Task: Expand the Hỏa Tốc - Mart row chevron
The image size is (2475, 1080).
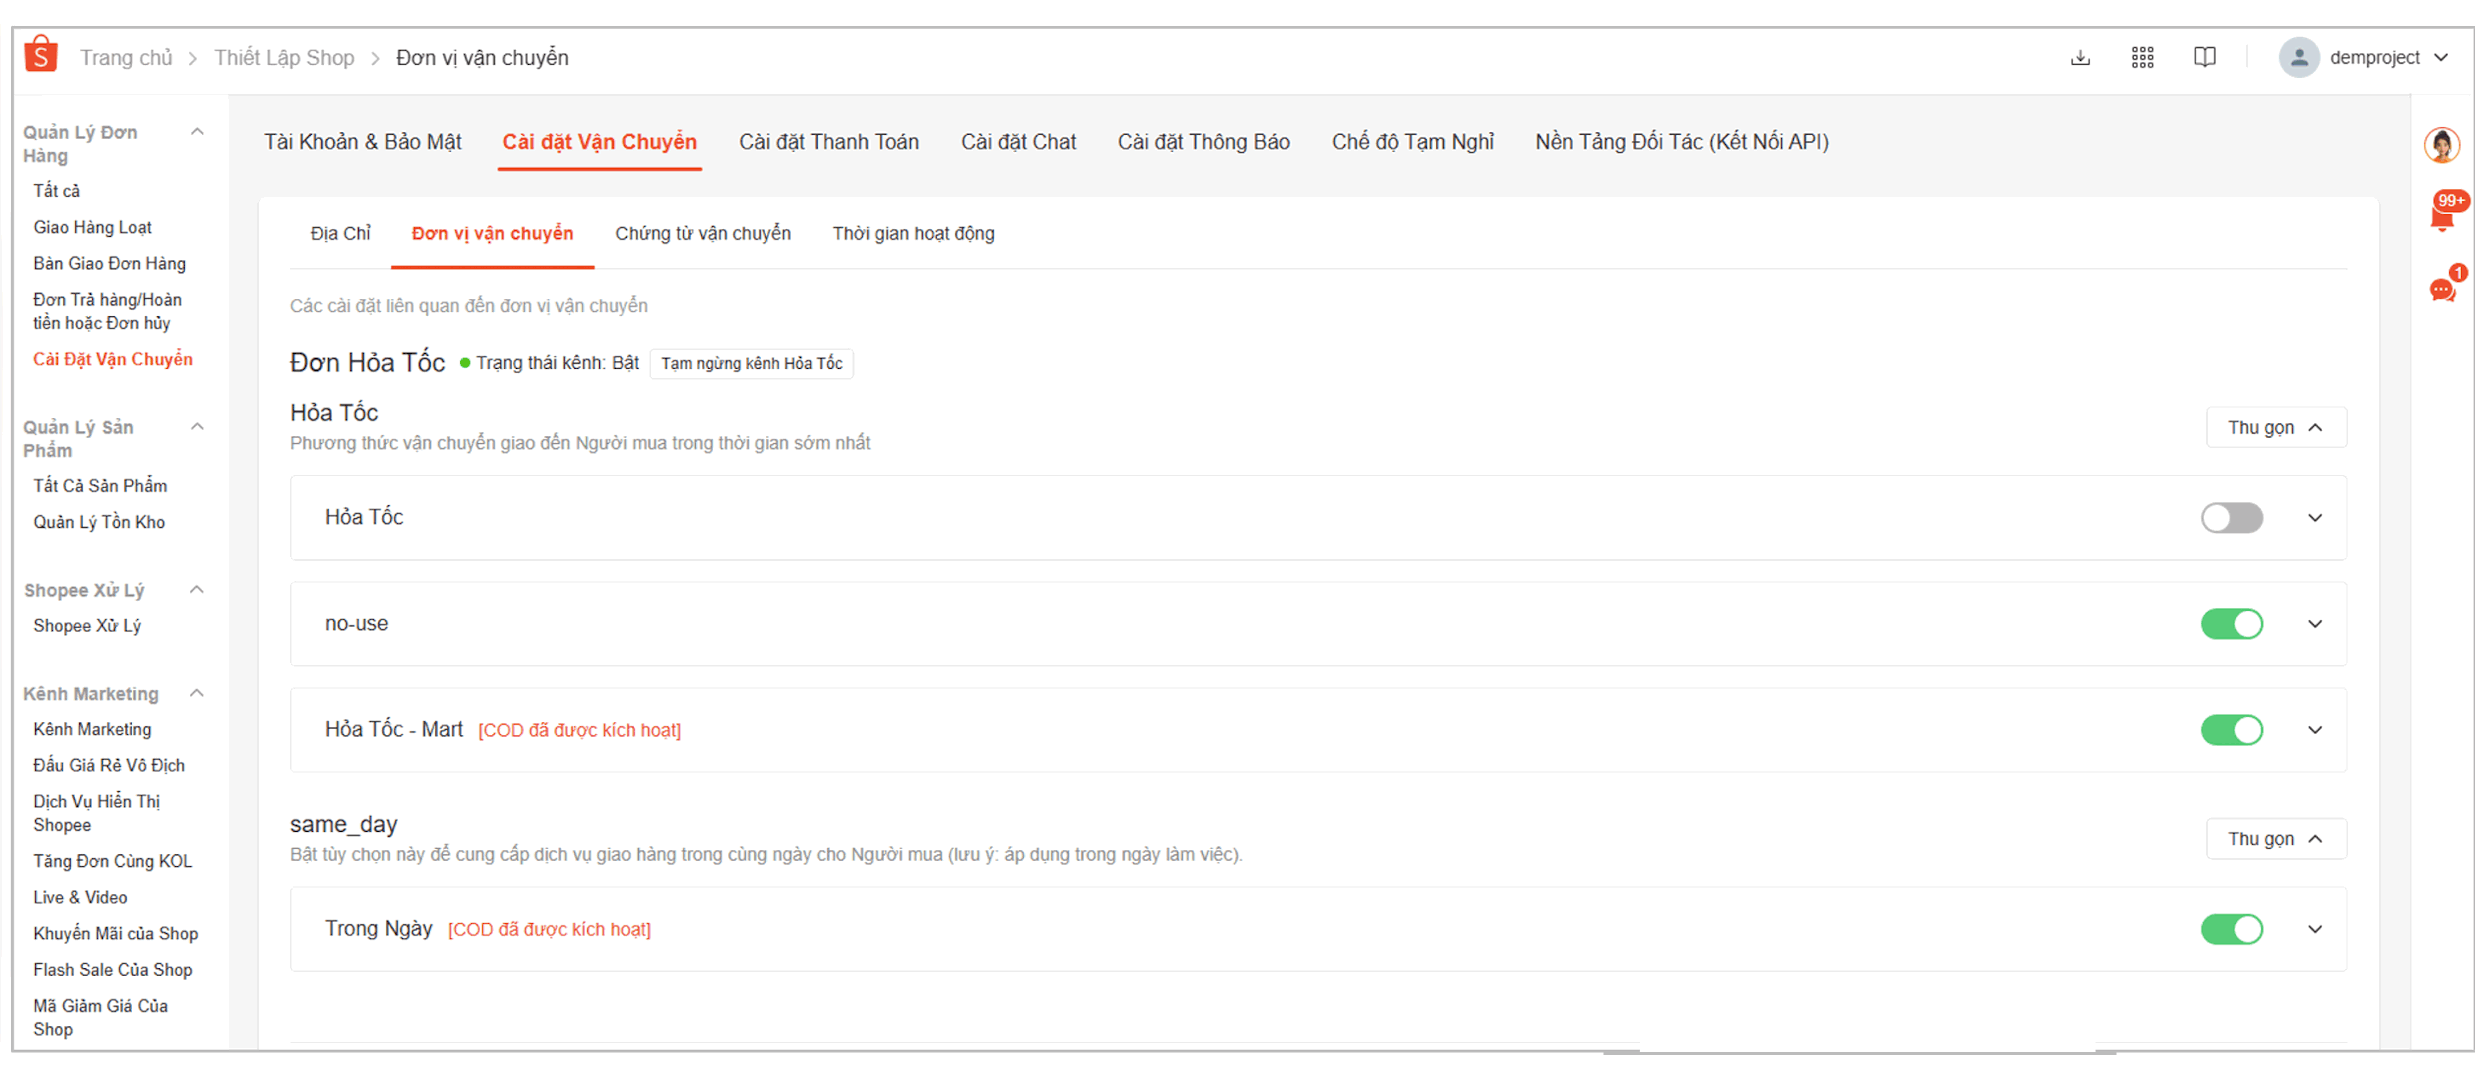Action: 2315,730
